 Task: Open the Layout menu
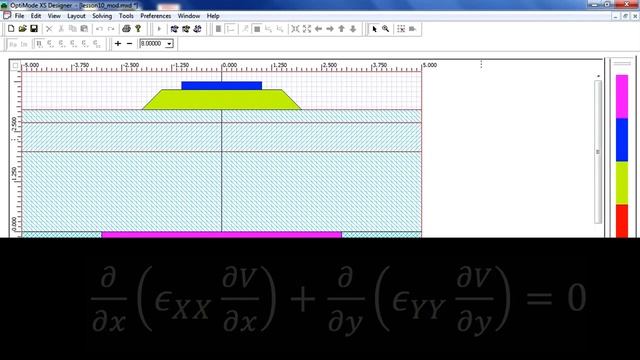(76, 16)
